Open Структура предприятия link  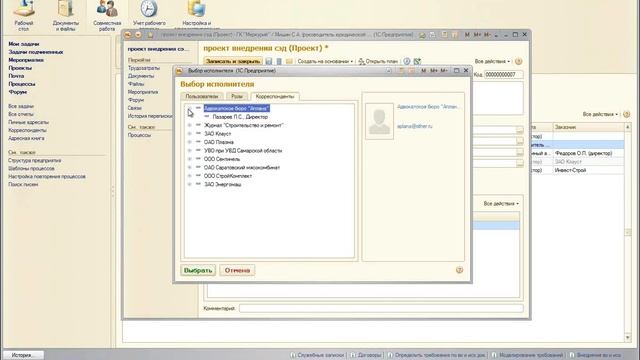pos(35,160)
